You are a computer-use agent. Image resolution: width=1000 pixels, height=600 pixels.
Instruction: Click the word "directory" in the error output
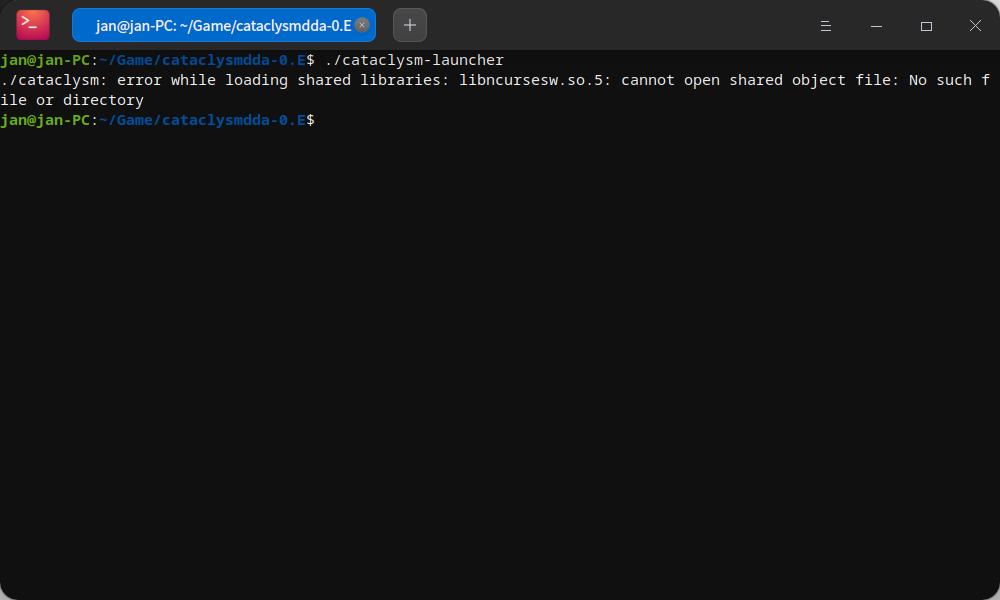(x=103, y=100)
